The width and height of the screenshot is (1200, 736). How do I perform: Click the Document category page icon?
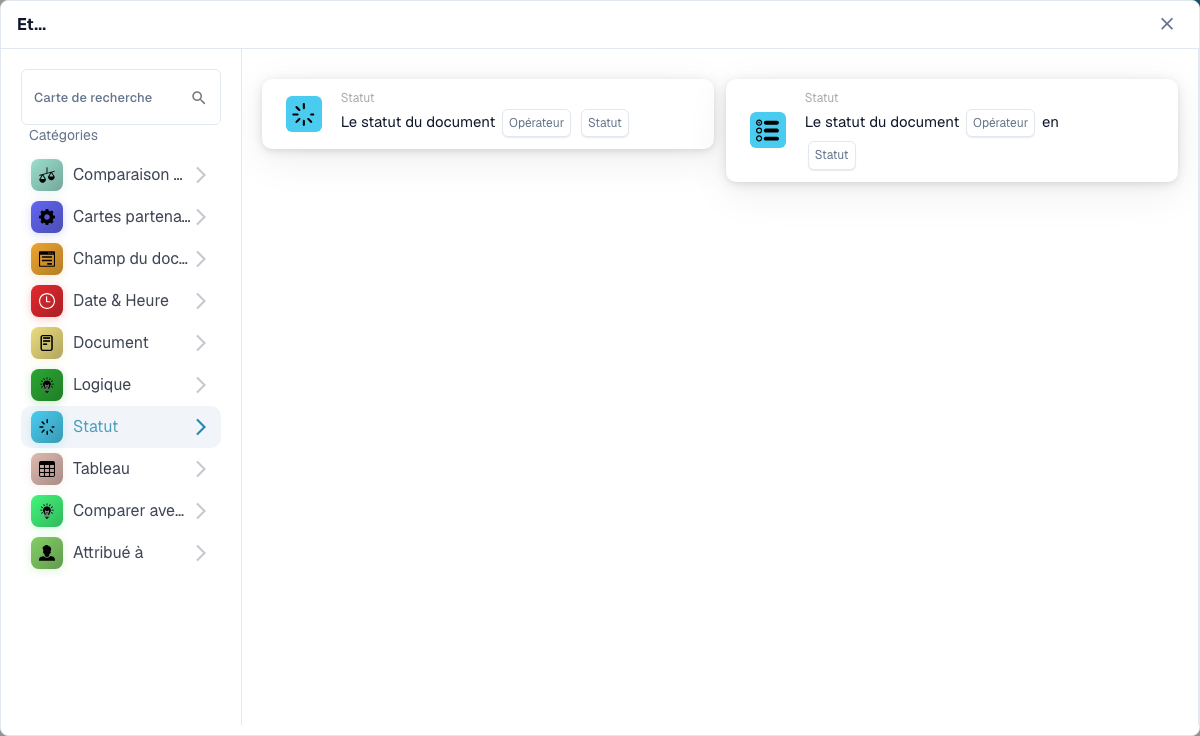click(x=47, y=343)
